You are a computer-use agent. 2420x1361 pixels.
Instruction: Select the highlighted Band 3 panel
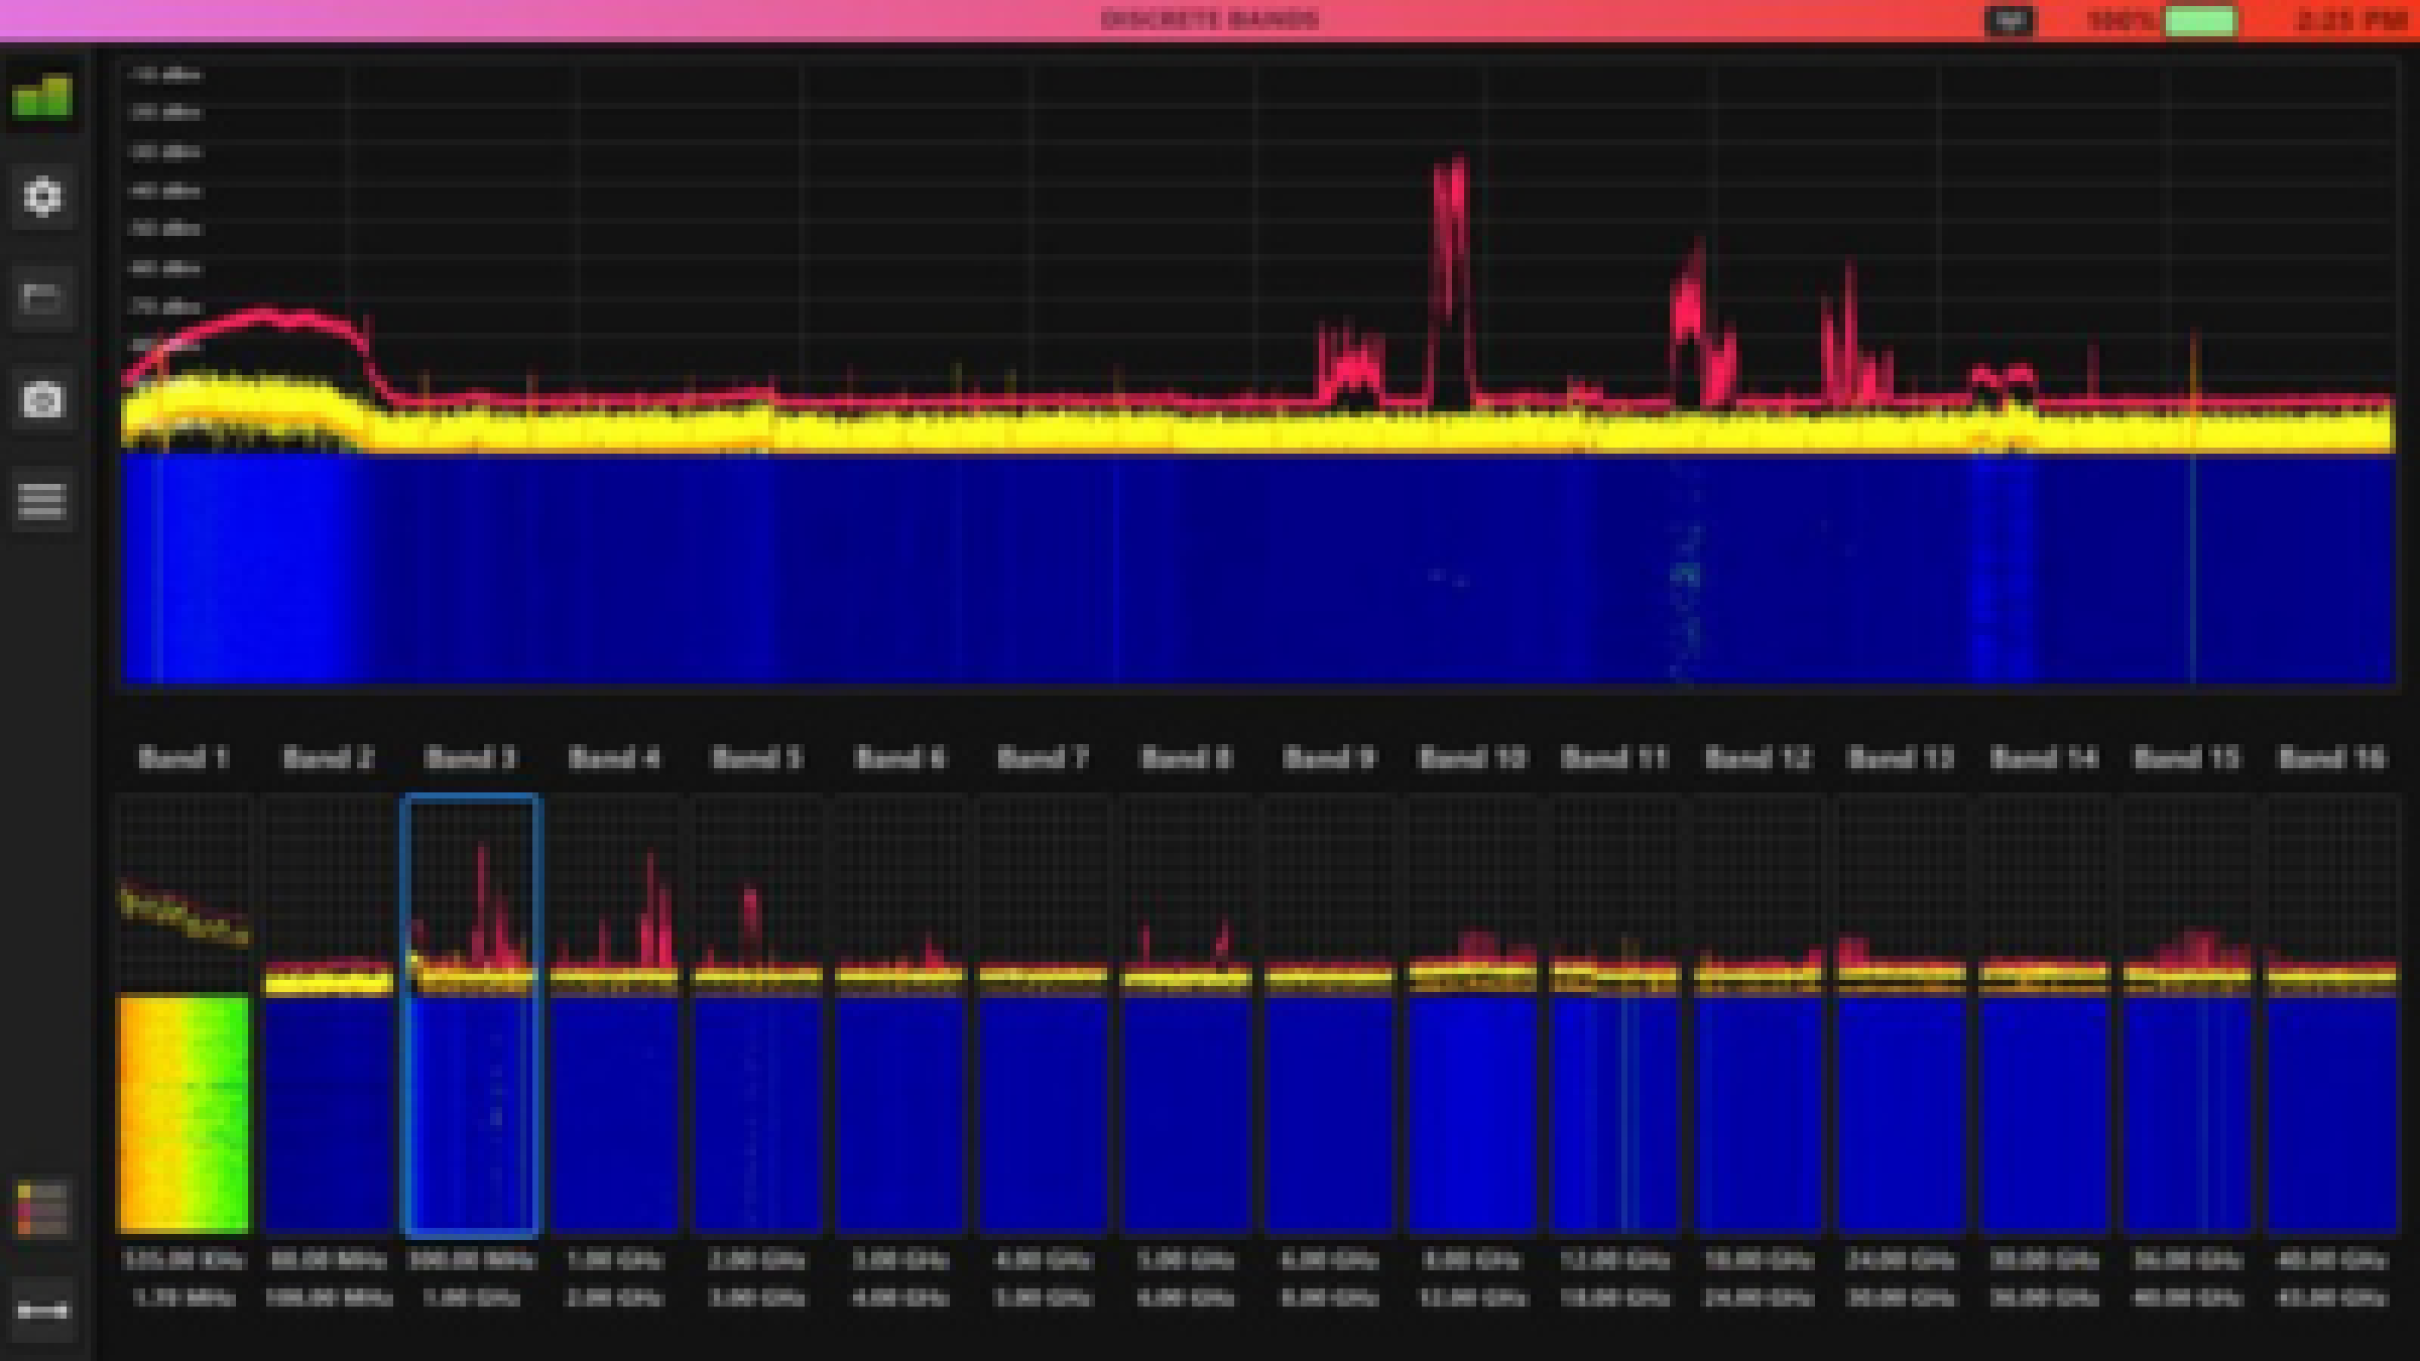[x=472, y=1015]
